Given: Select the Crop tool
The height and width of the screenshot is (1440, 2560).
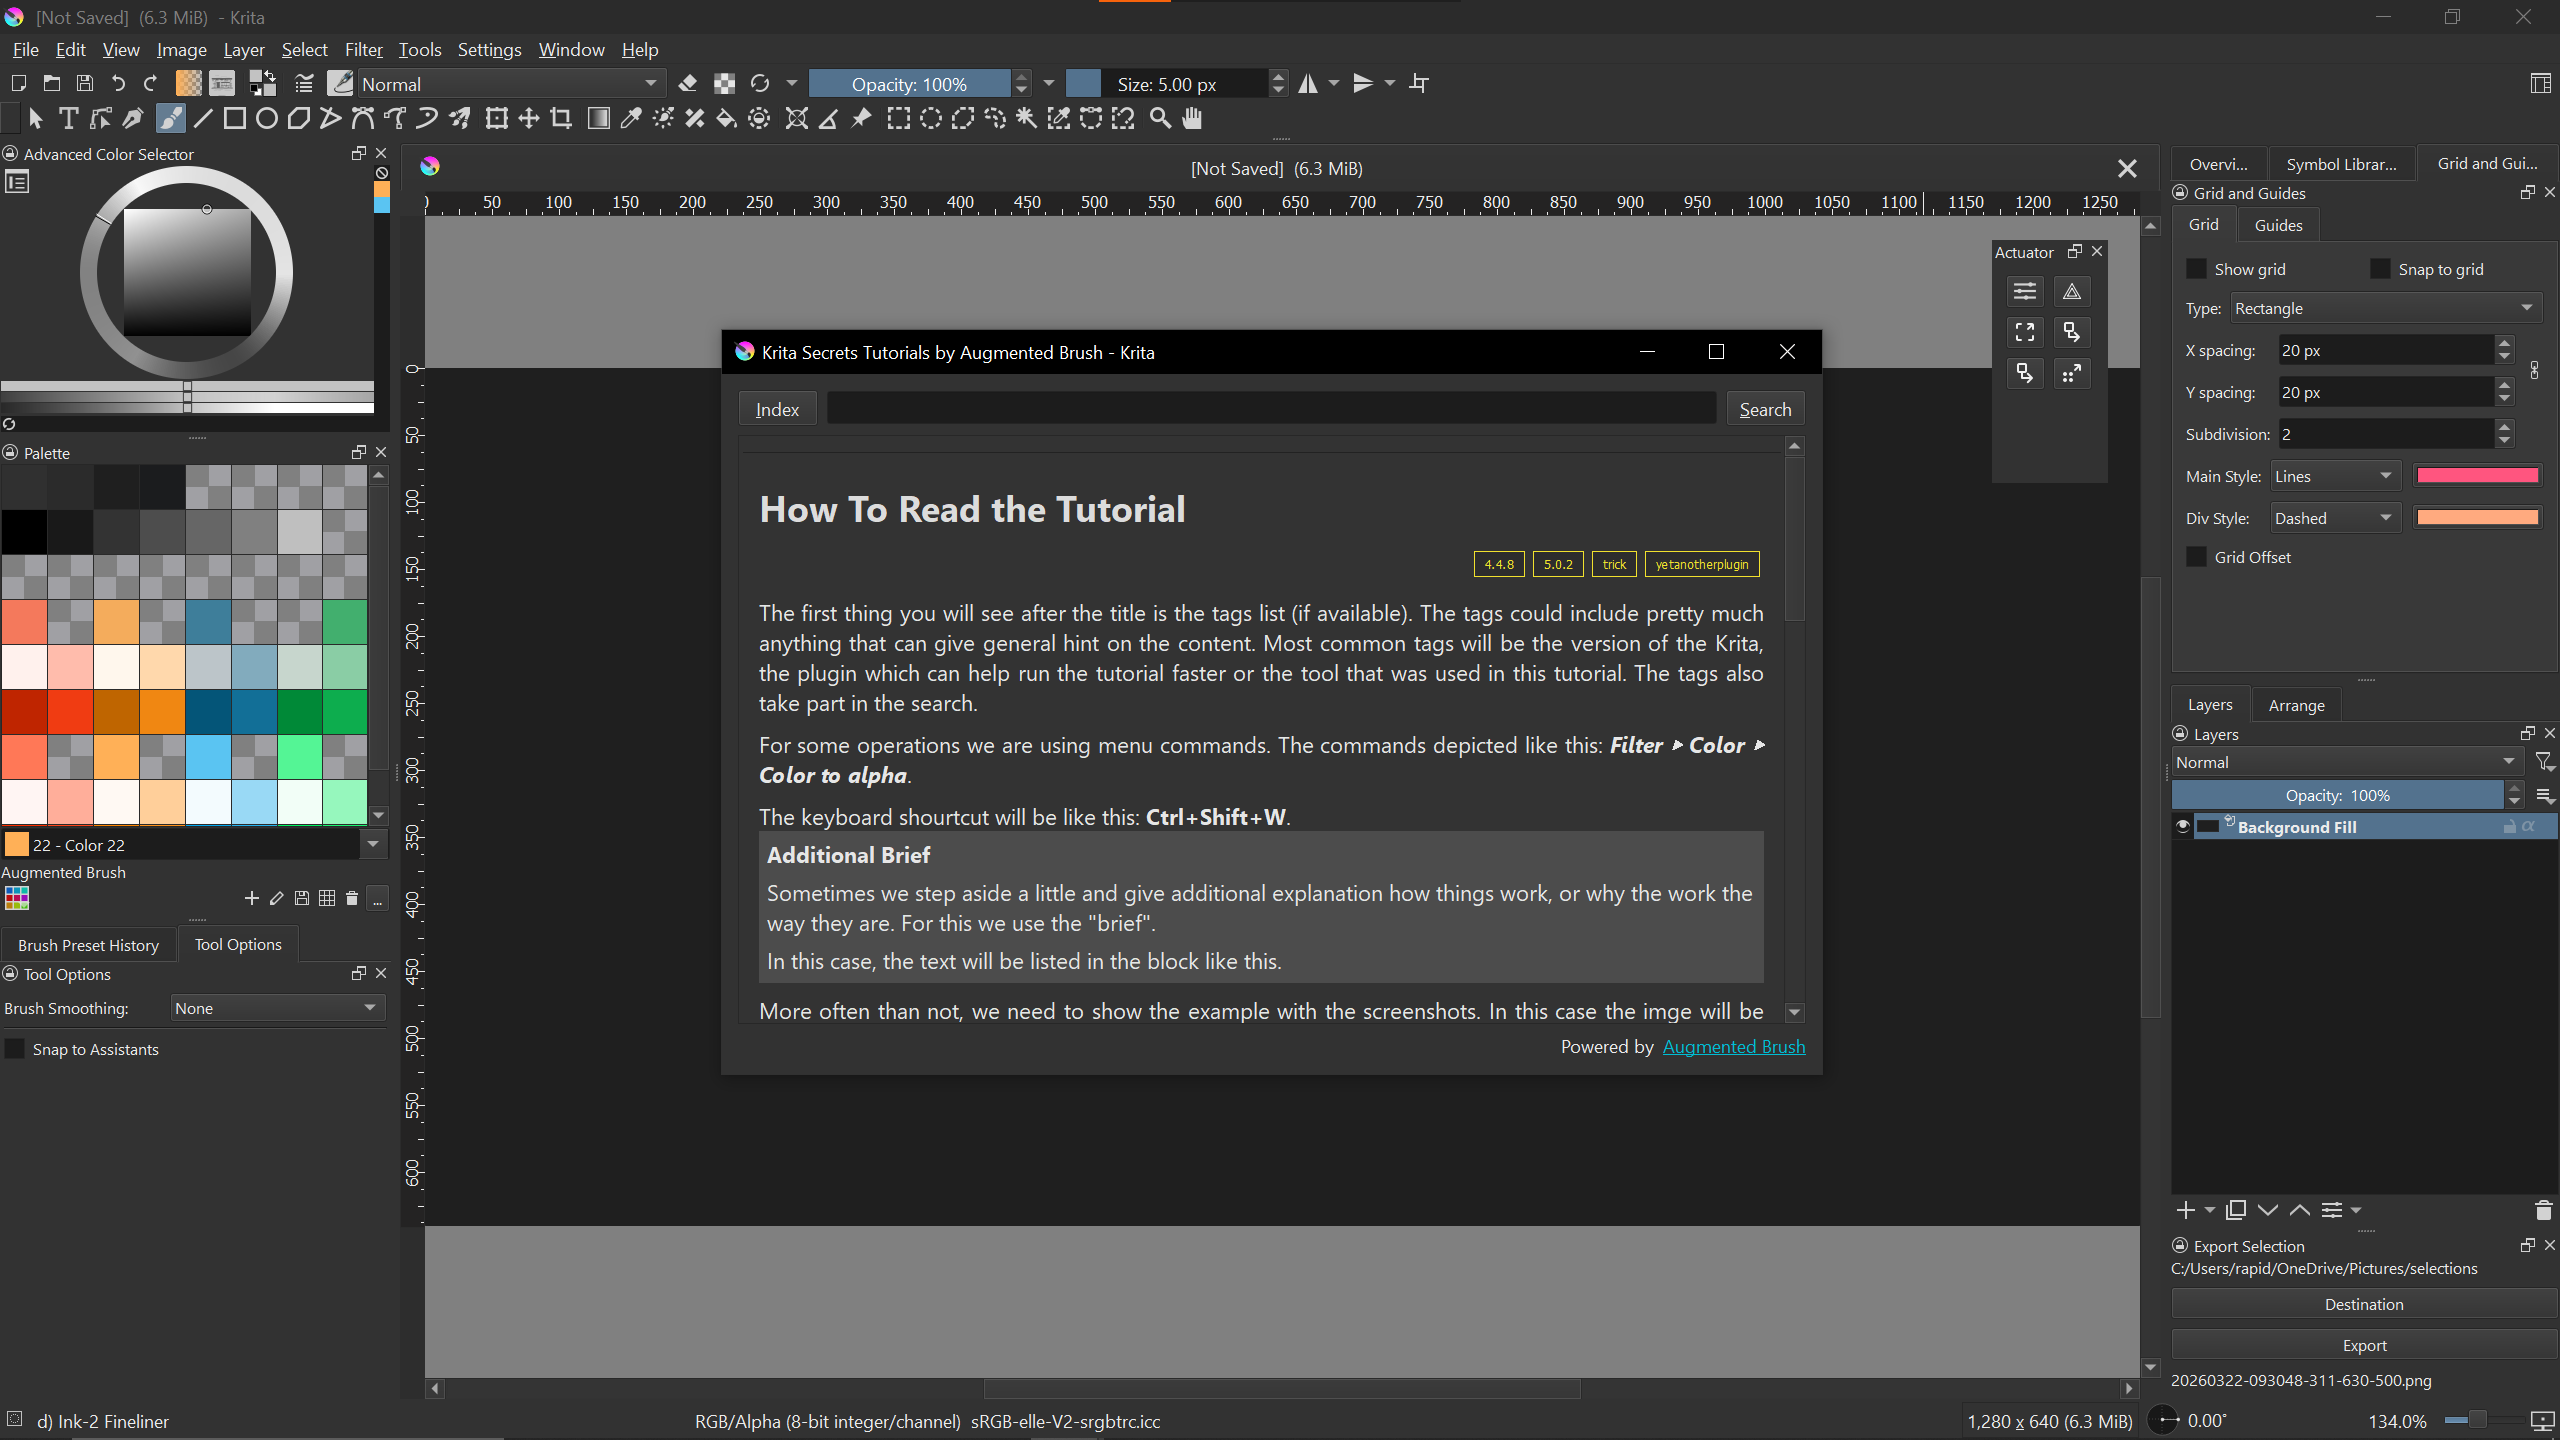Looking at the screenshot, I should coord(561,119).
